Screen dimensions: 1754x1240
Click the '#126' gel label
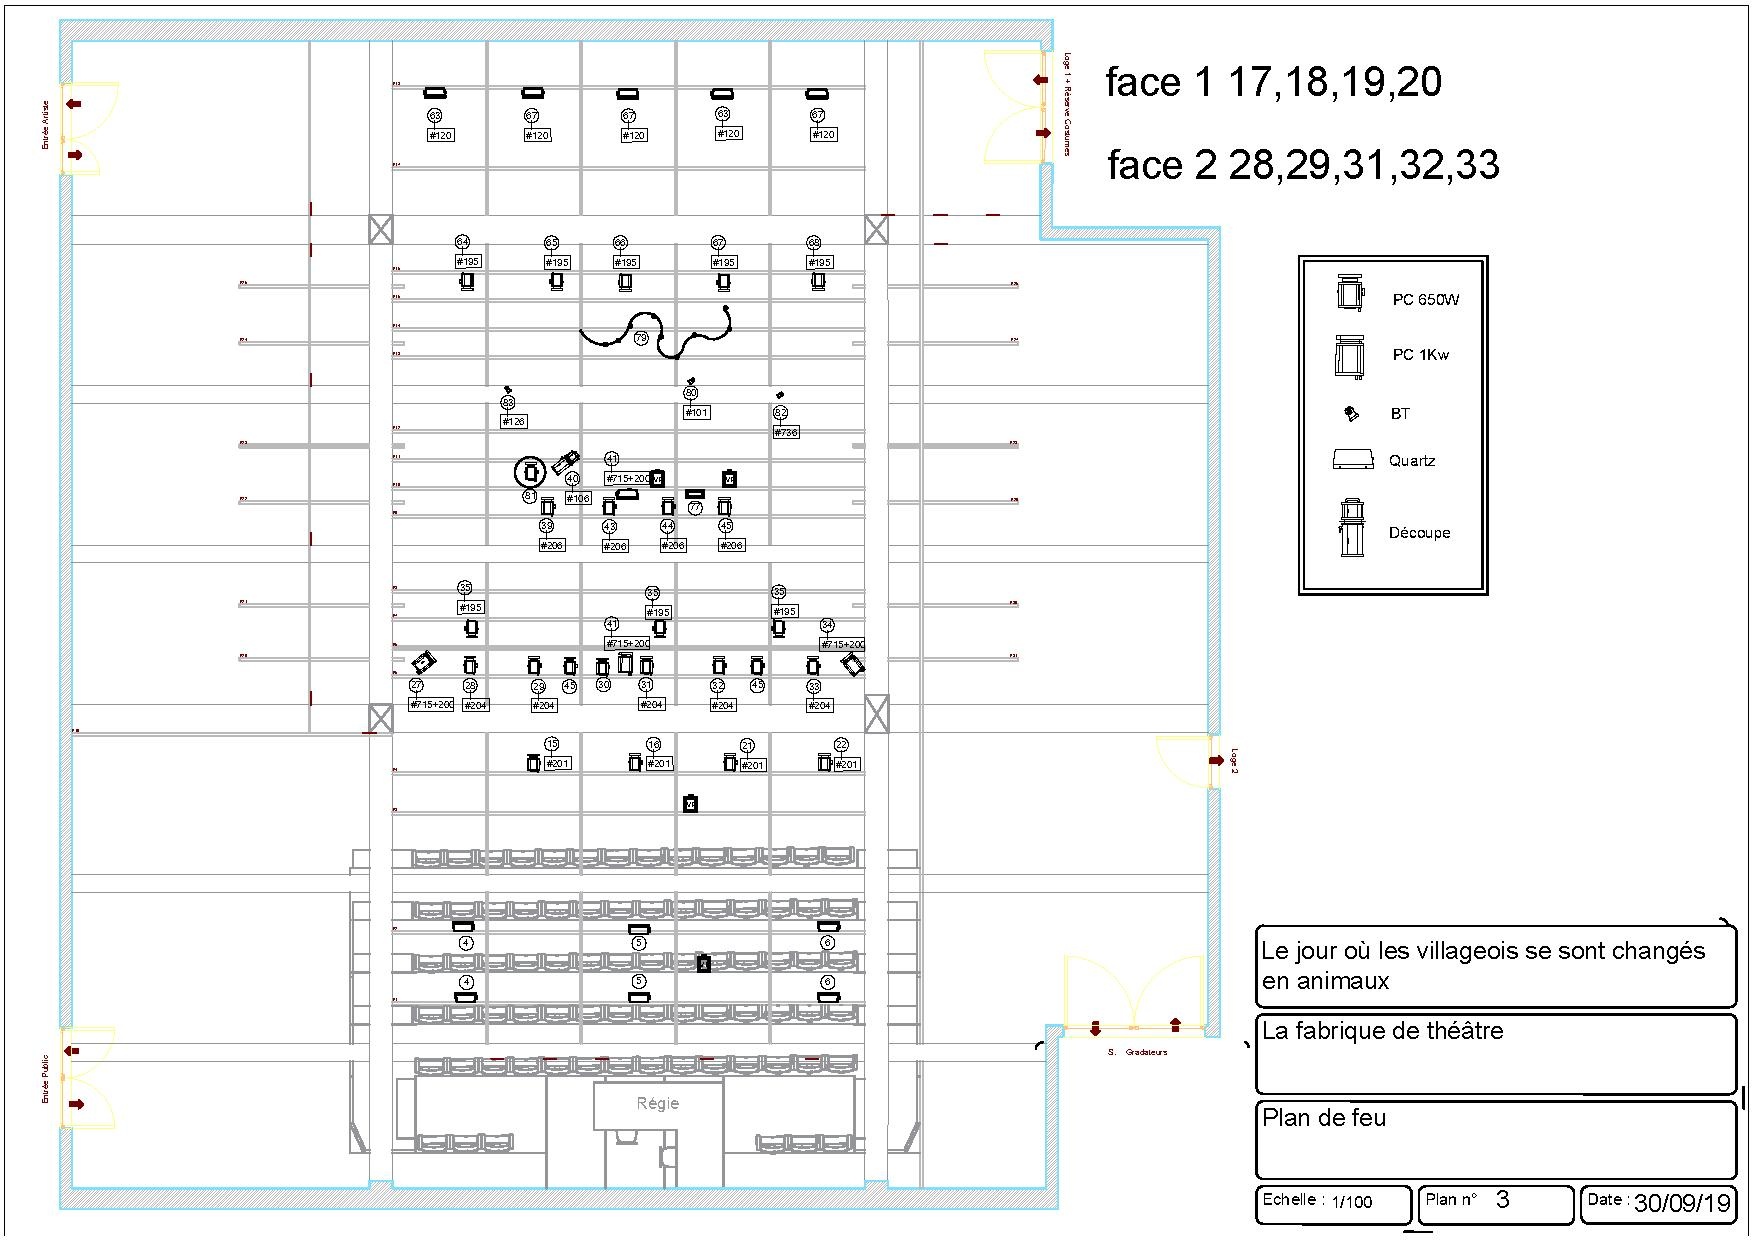513,422
